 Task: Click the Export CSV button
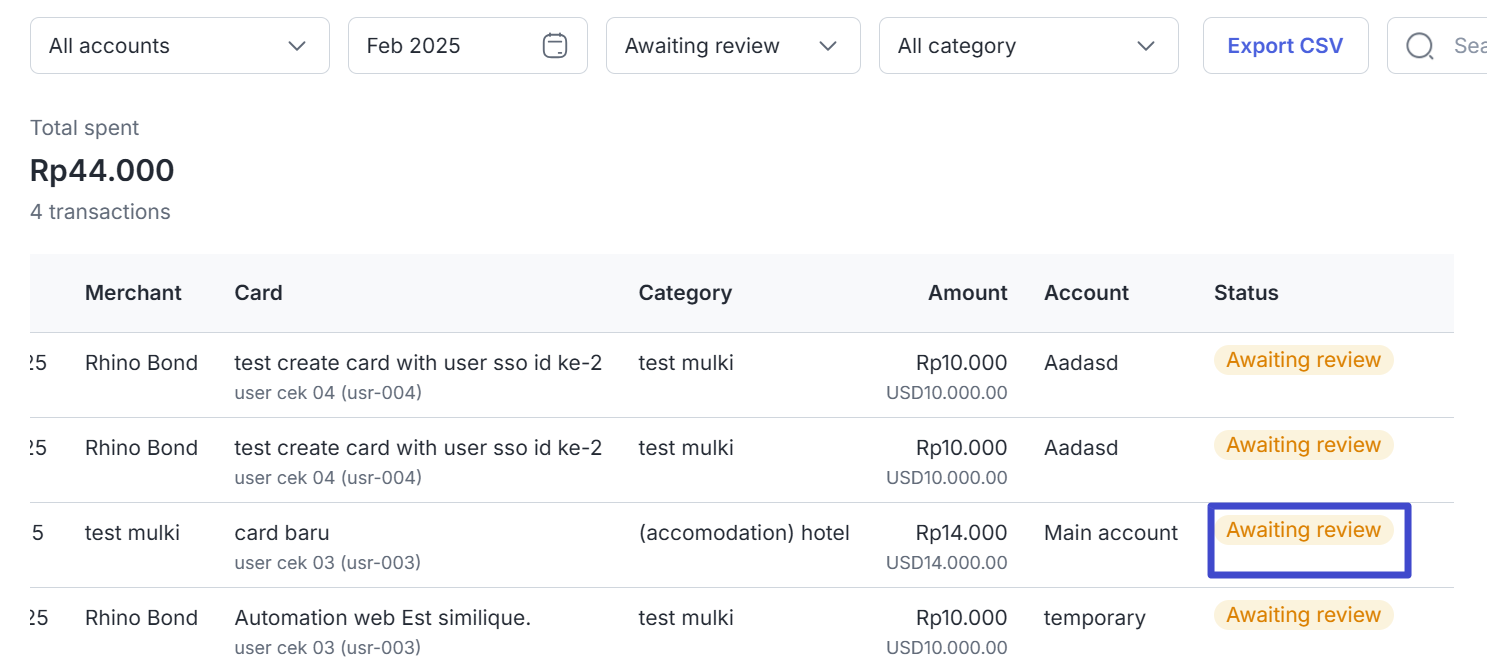tap(1285, 46)
